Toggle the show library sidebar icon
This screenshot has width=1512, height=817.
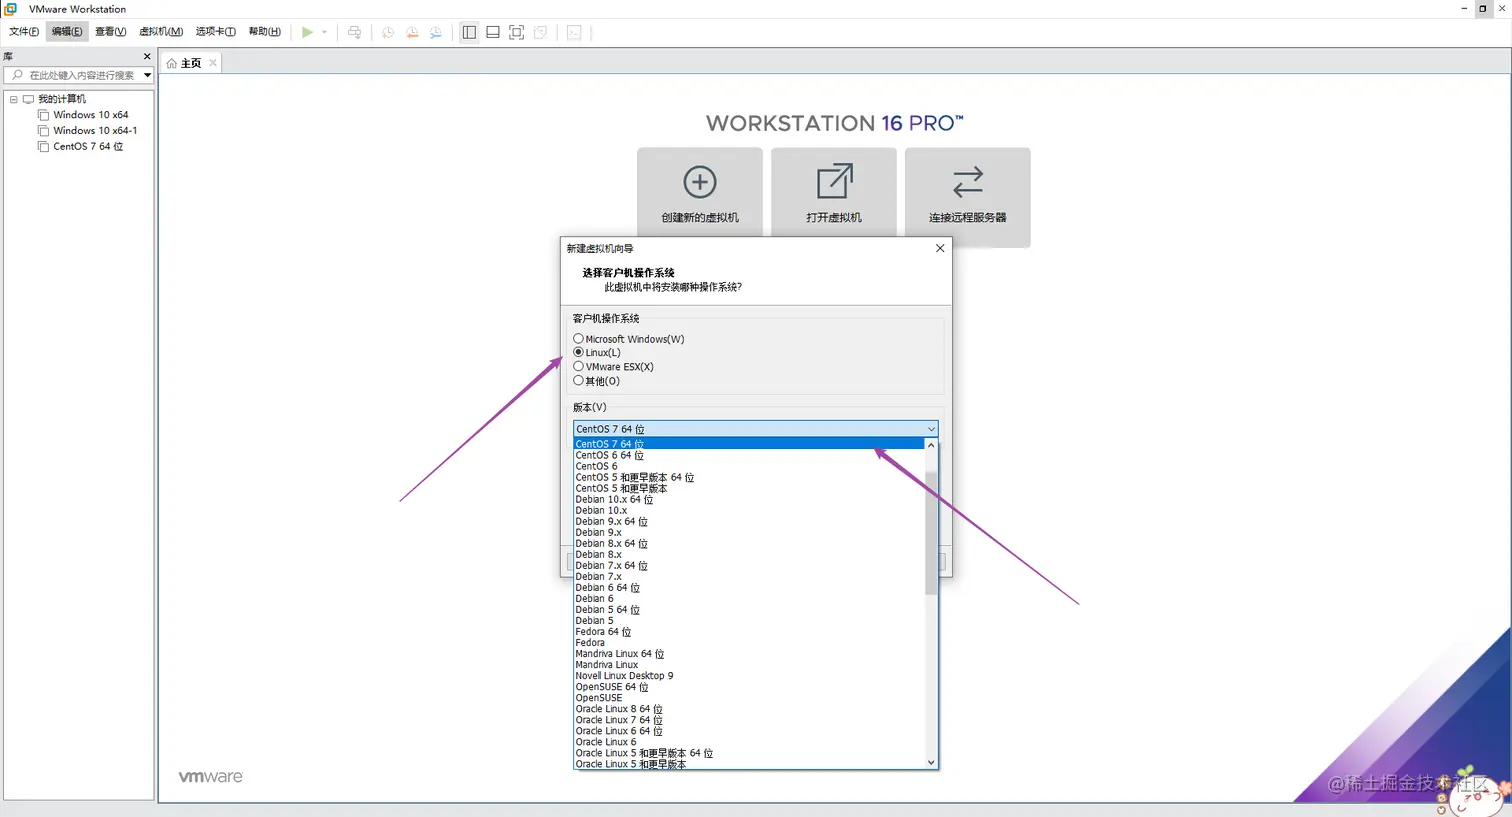point(469,32)
